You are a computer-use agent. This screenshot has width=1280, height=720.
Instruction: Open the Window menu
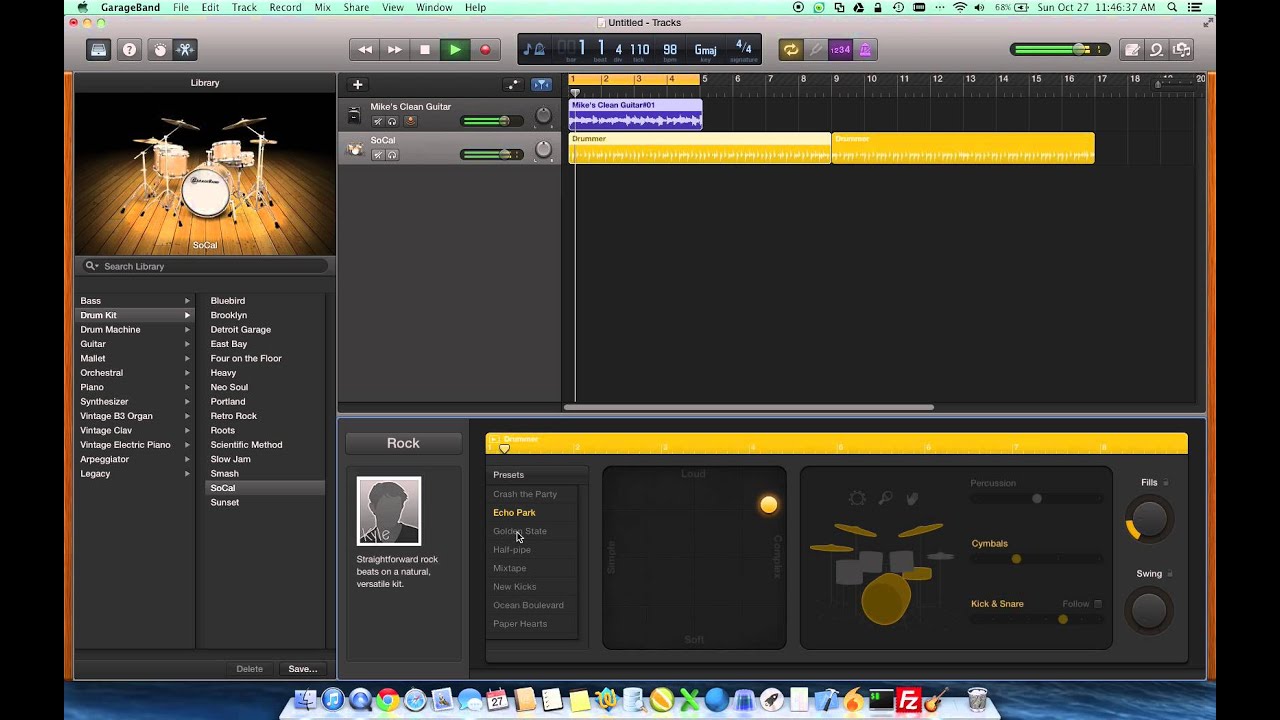434,7
